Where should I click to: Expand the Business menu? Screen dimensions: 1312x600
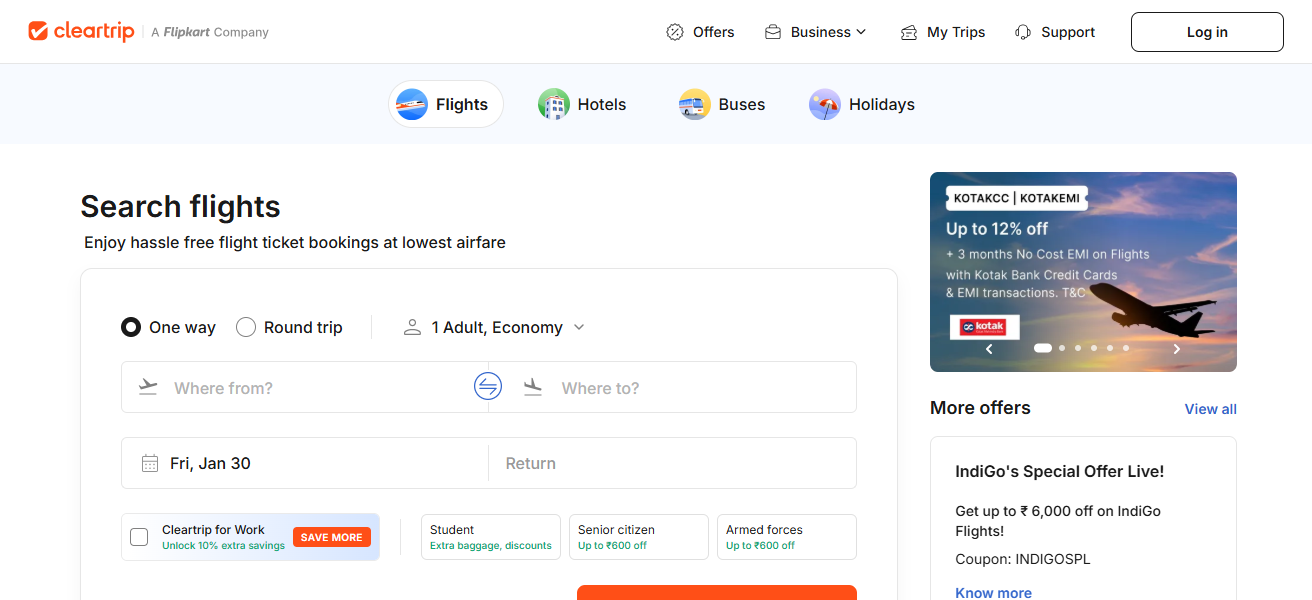(815, 32)
